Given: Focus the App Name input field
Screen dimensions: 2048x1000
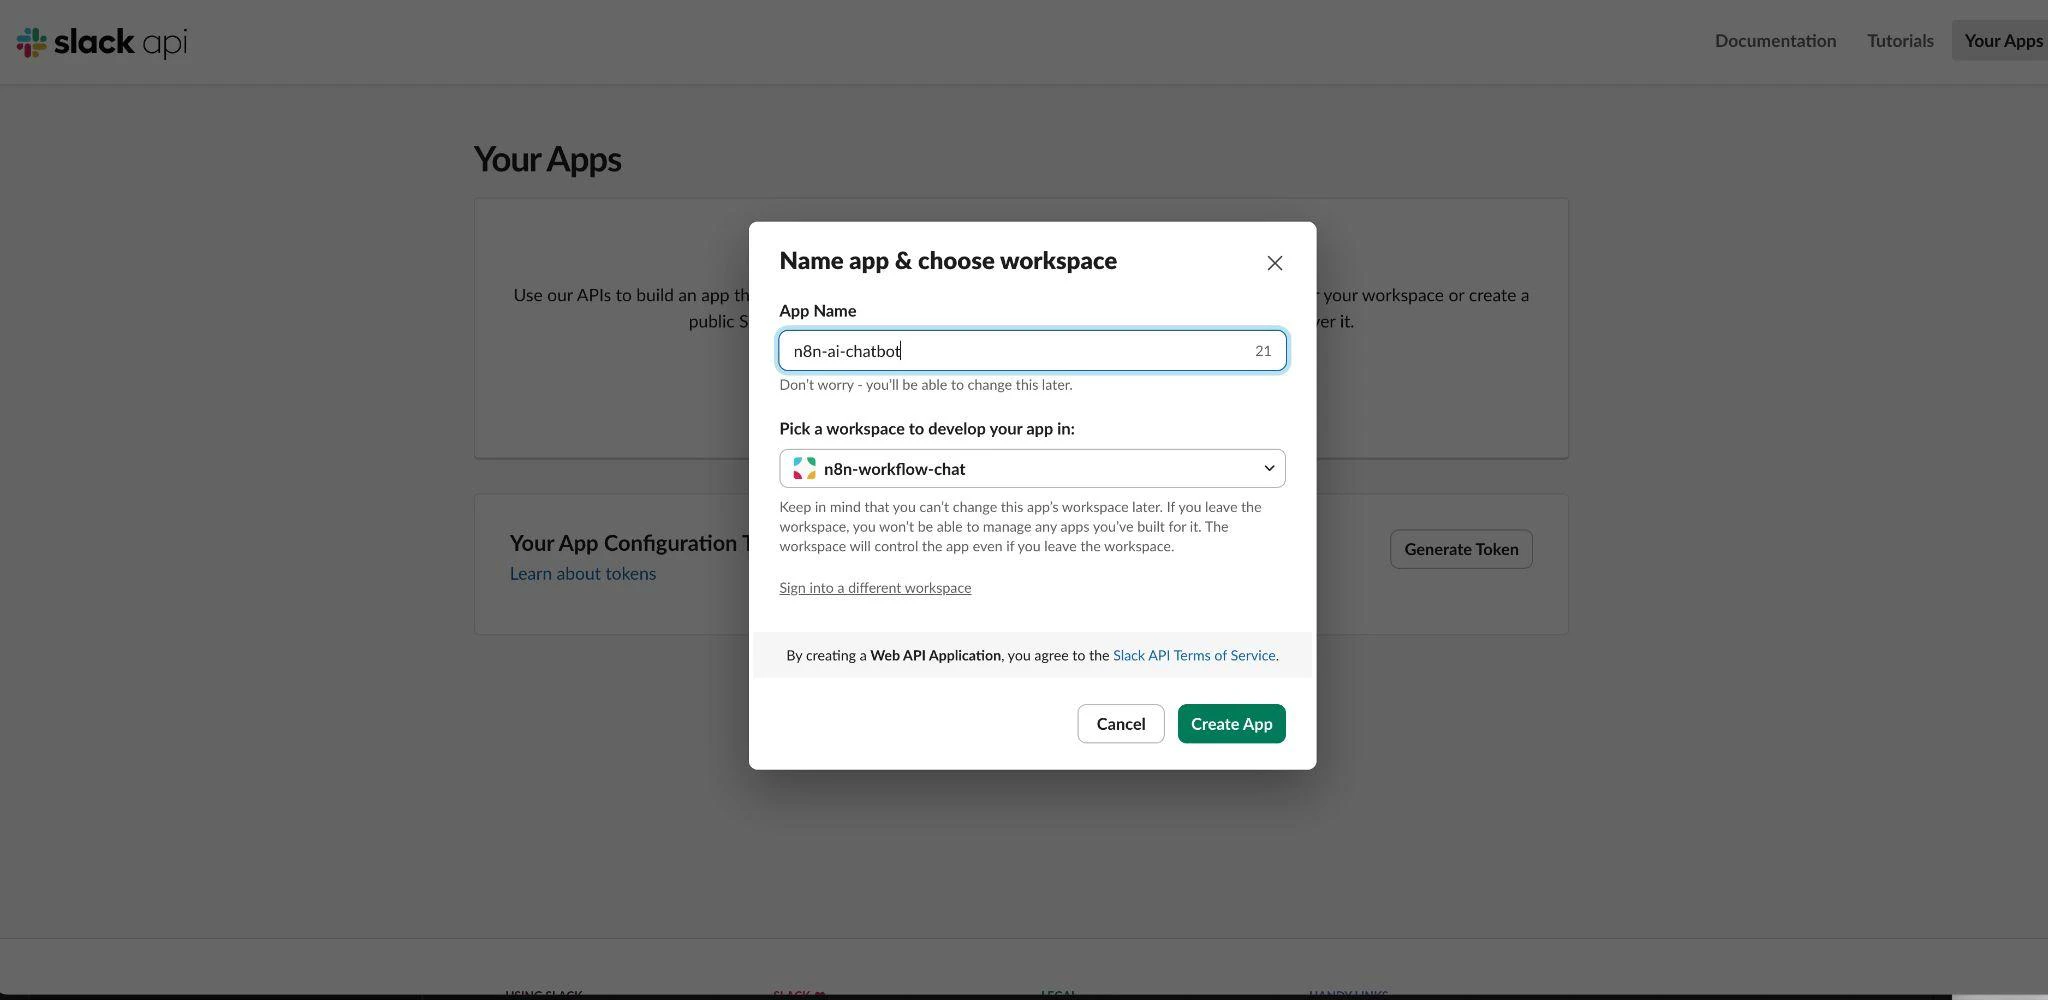Looking at the screenshot, I should tap(1032, 351).
